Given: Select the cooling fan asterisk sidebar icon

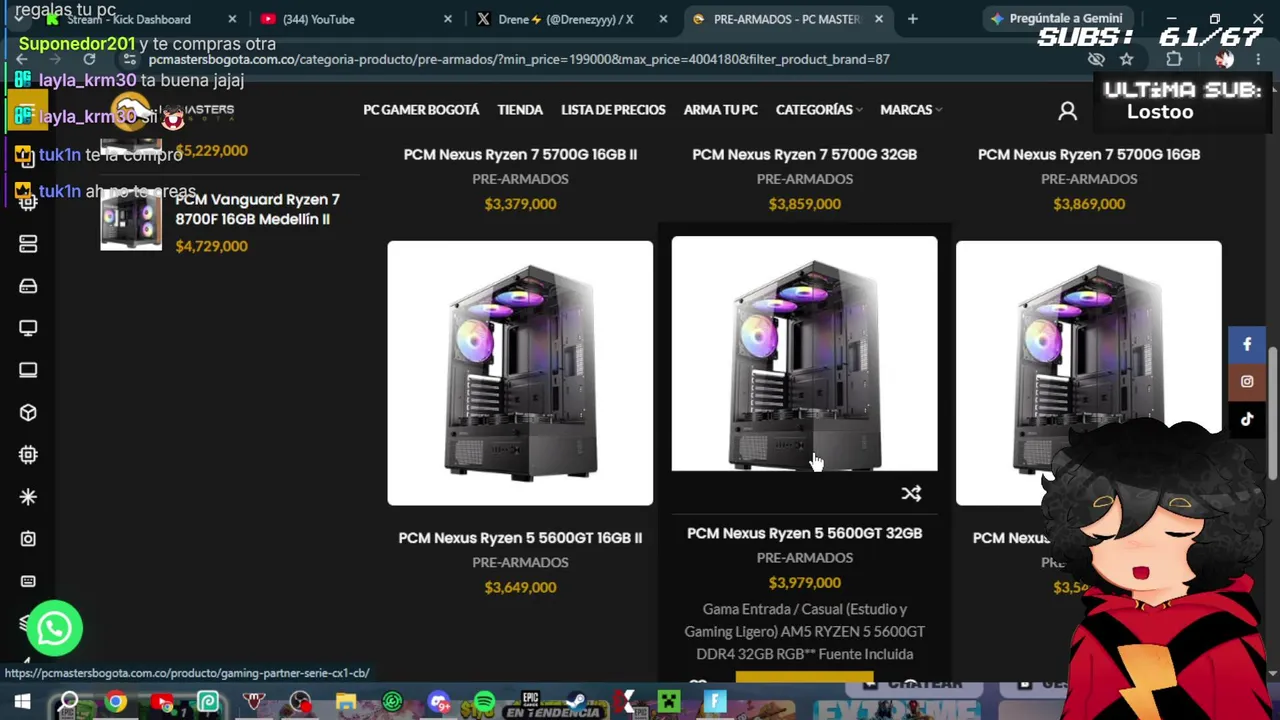Looking at the screenshot, I should (x=28, y=497).
